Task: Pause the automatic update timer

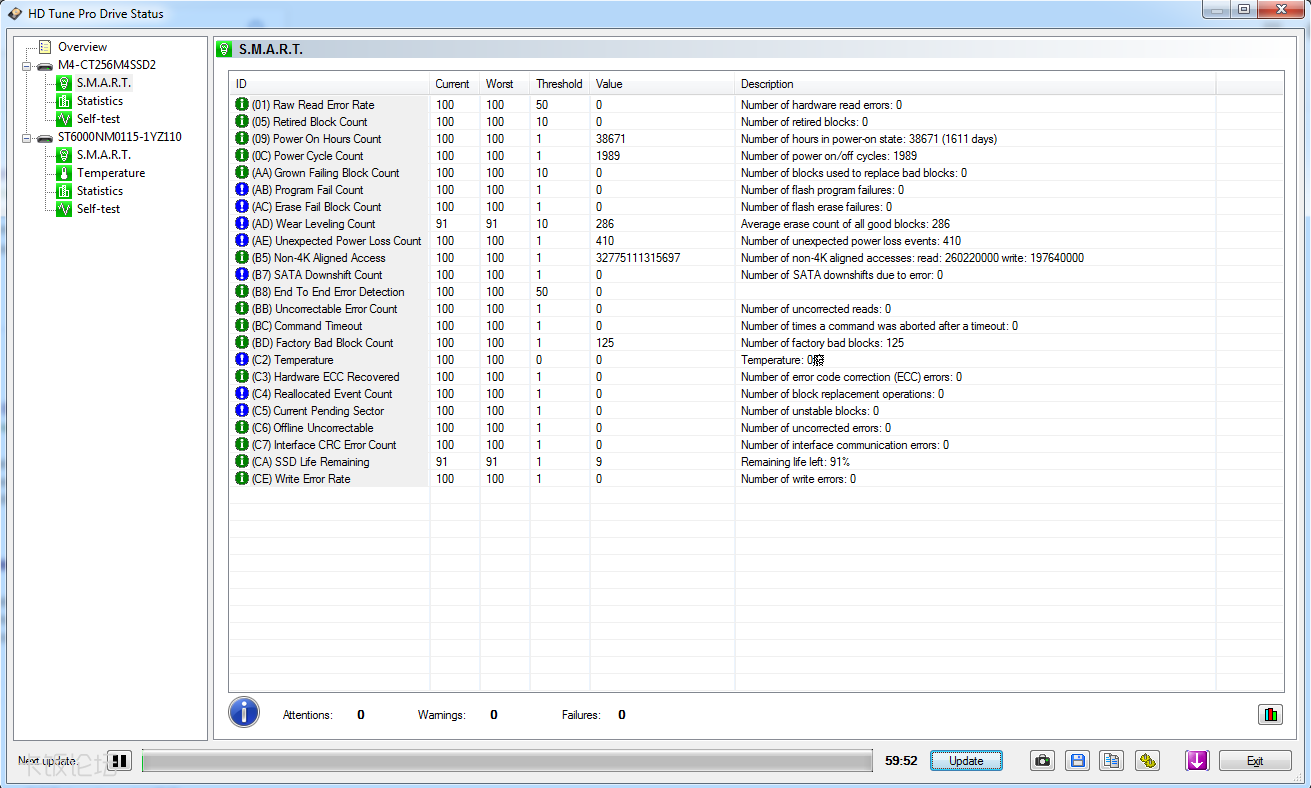Action: click(x=120, y=761)
